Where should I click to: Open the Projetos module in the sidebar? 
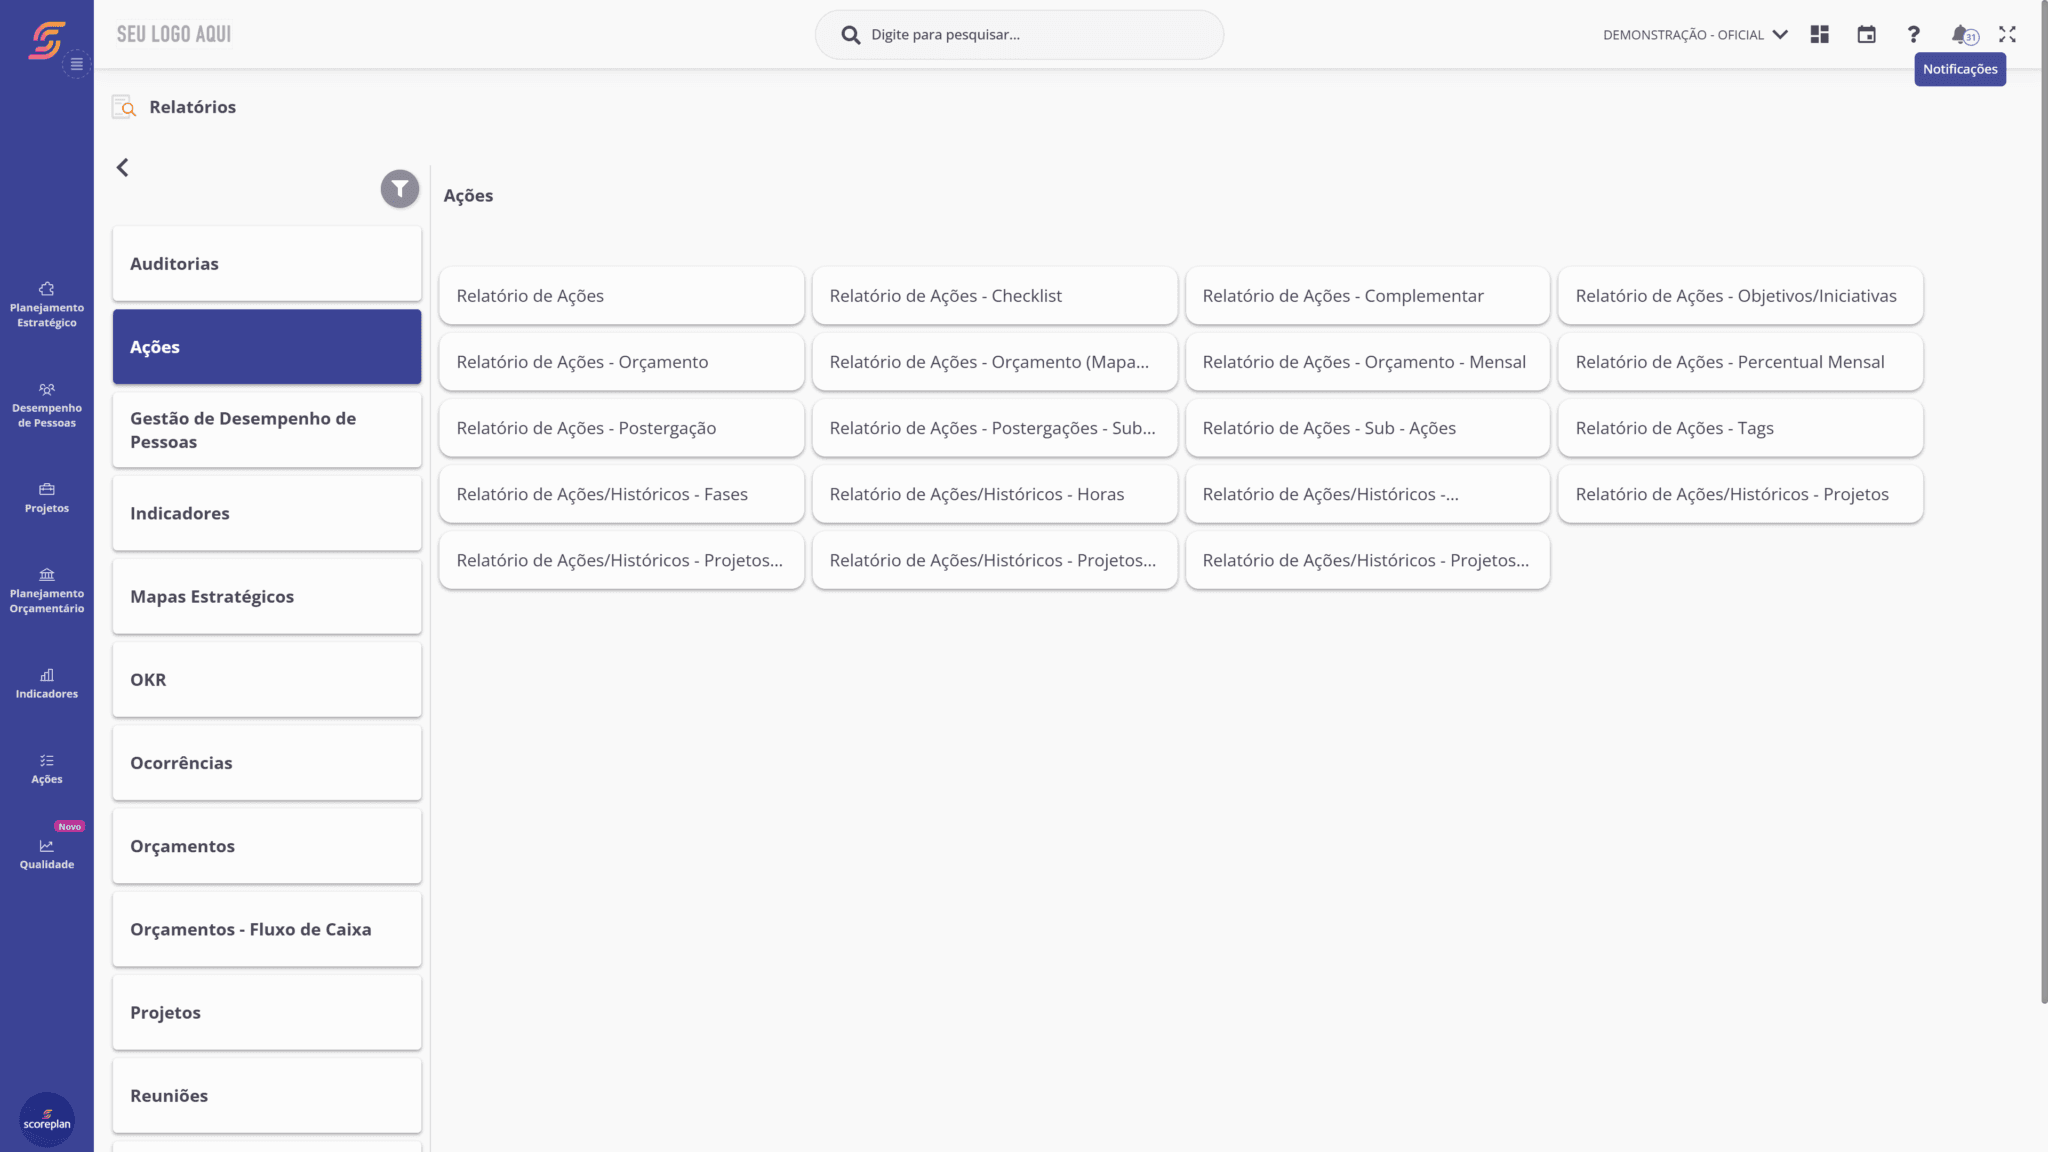point(46,497)
